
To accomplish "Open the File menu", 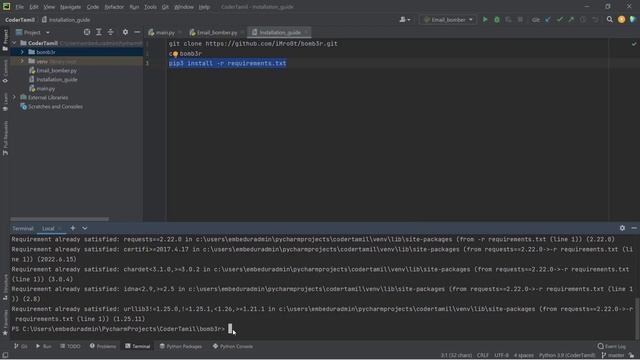I will [x=20, y=7].
